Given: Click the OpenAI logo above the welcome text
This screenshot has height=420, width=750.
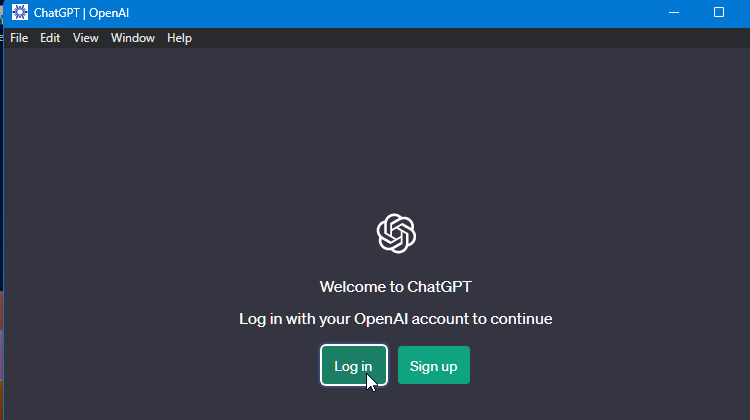Looking at the screenshot, I should pyautogui.click(x=396, y=233).
